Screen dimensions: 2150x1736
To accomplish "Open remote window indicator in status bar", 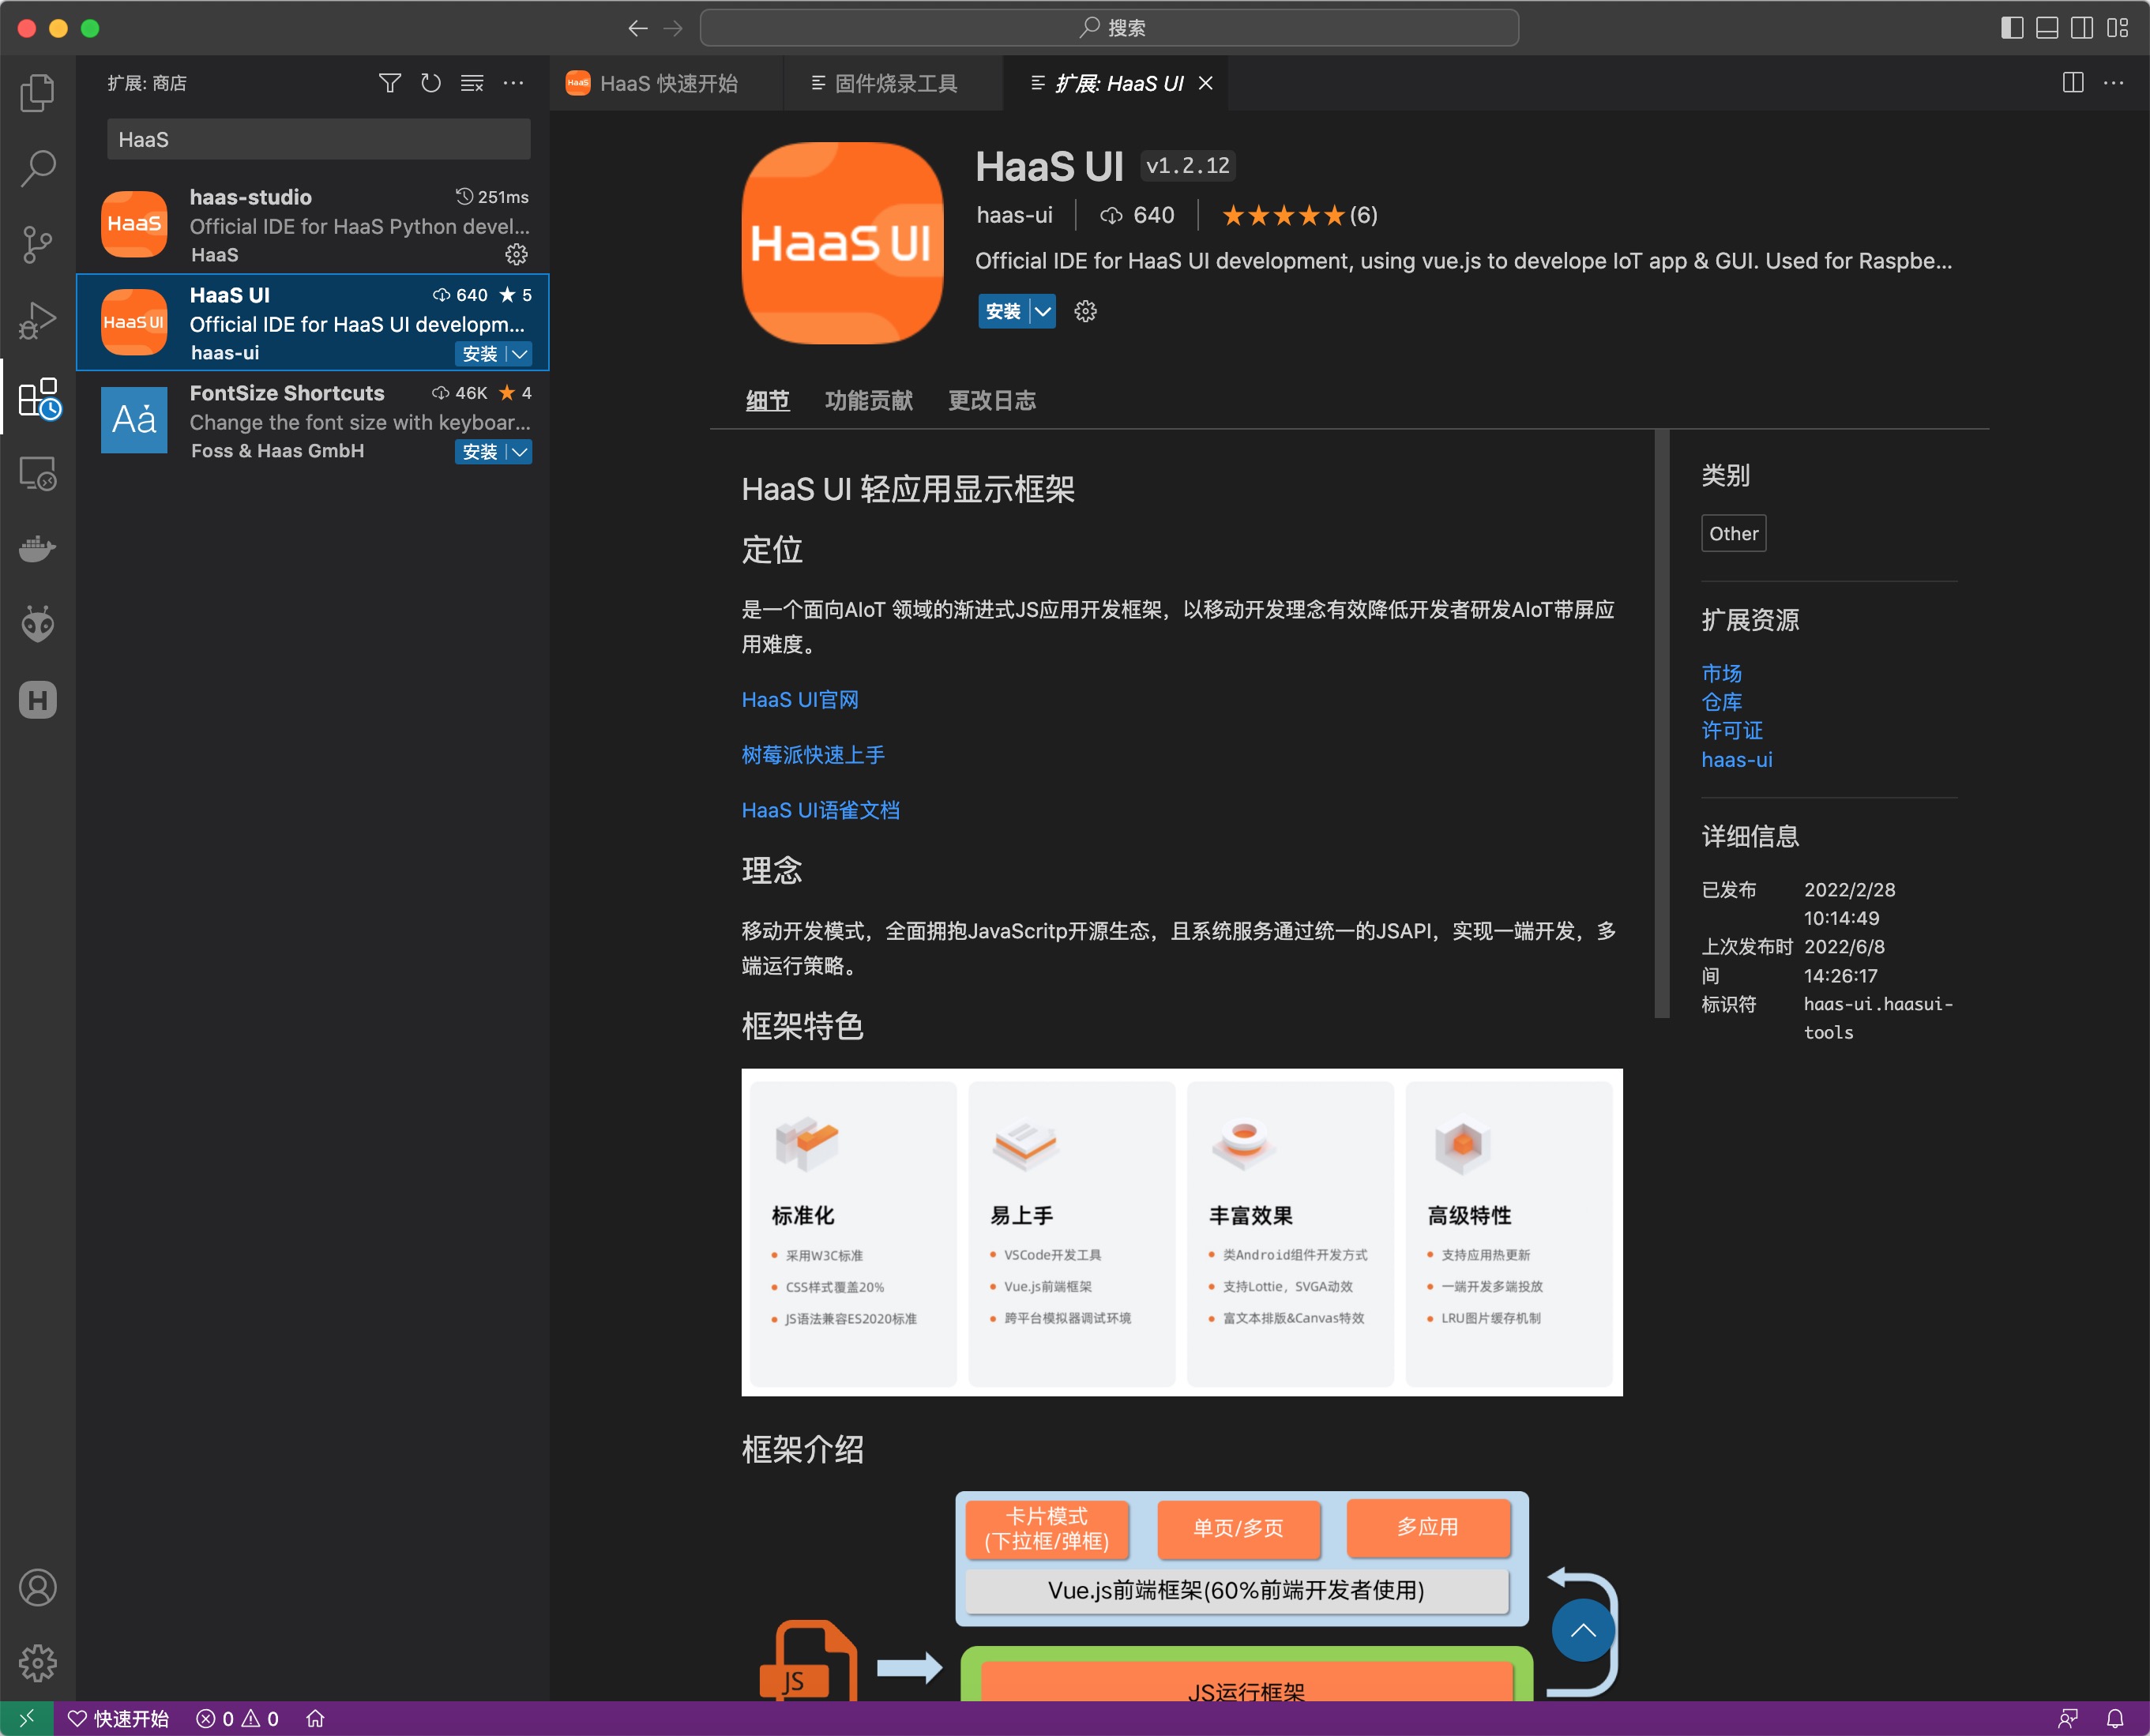I will tap(26, 1718).
